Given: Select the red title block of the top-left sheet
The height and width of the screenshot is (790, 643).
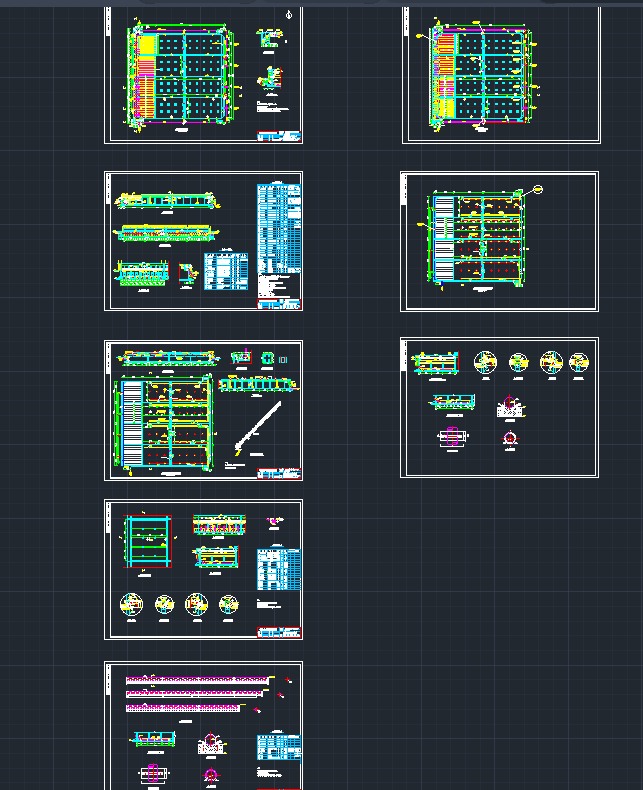Looking at the screenshot, I should [x=279, y=136].
